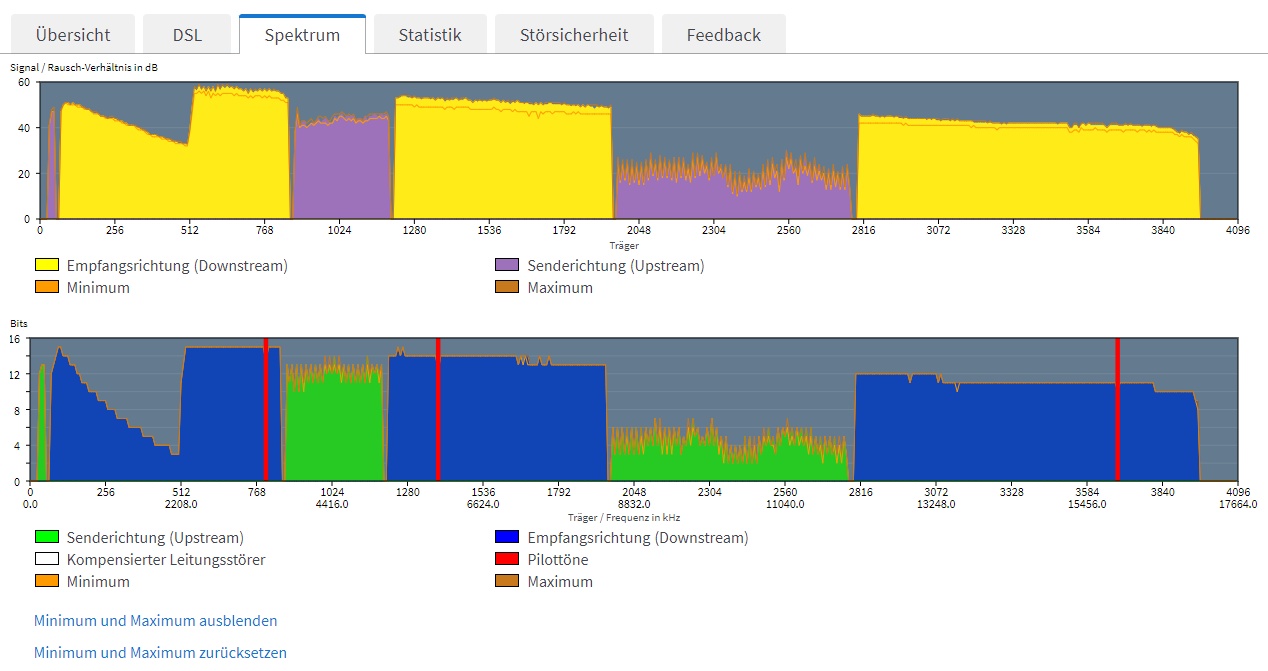Click the frequency value 8832.0
This screenshot has height=671, width=1268.
pyautogui.click(x=634, y=504)
